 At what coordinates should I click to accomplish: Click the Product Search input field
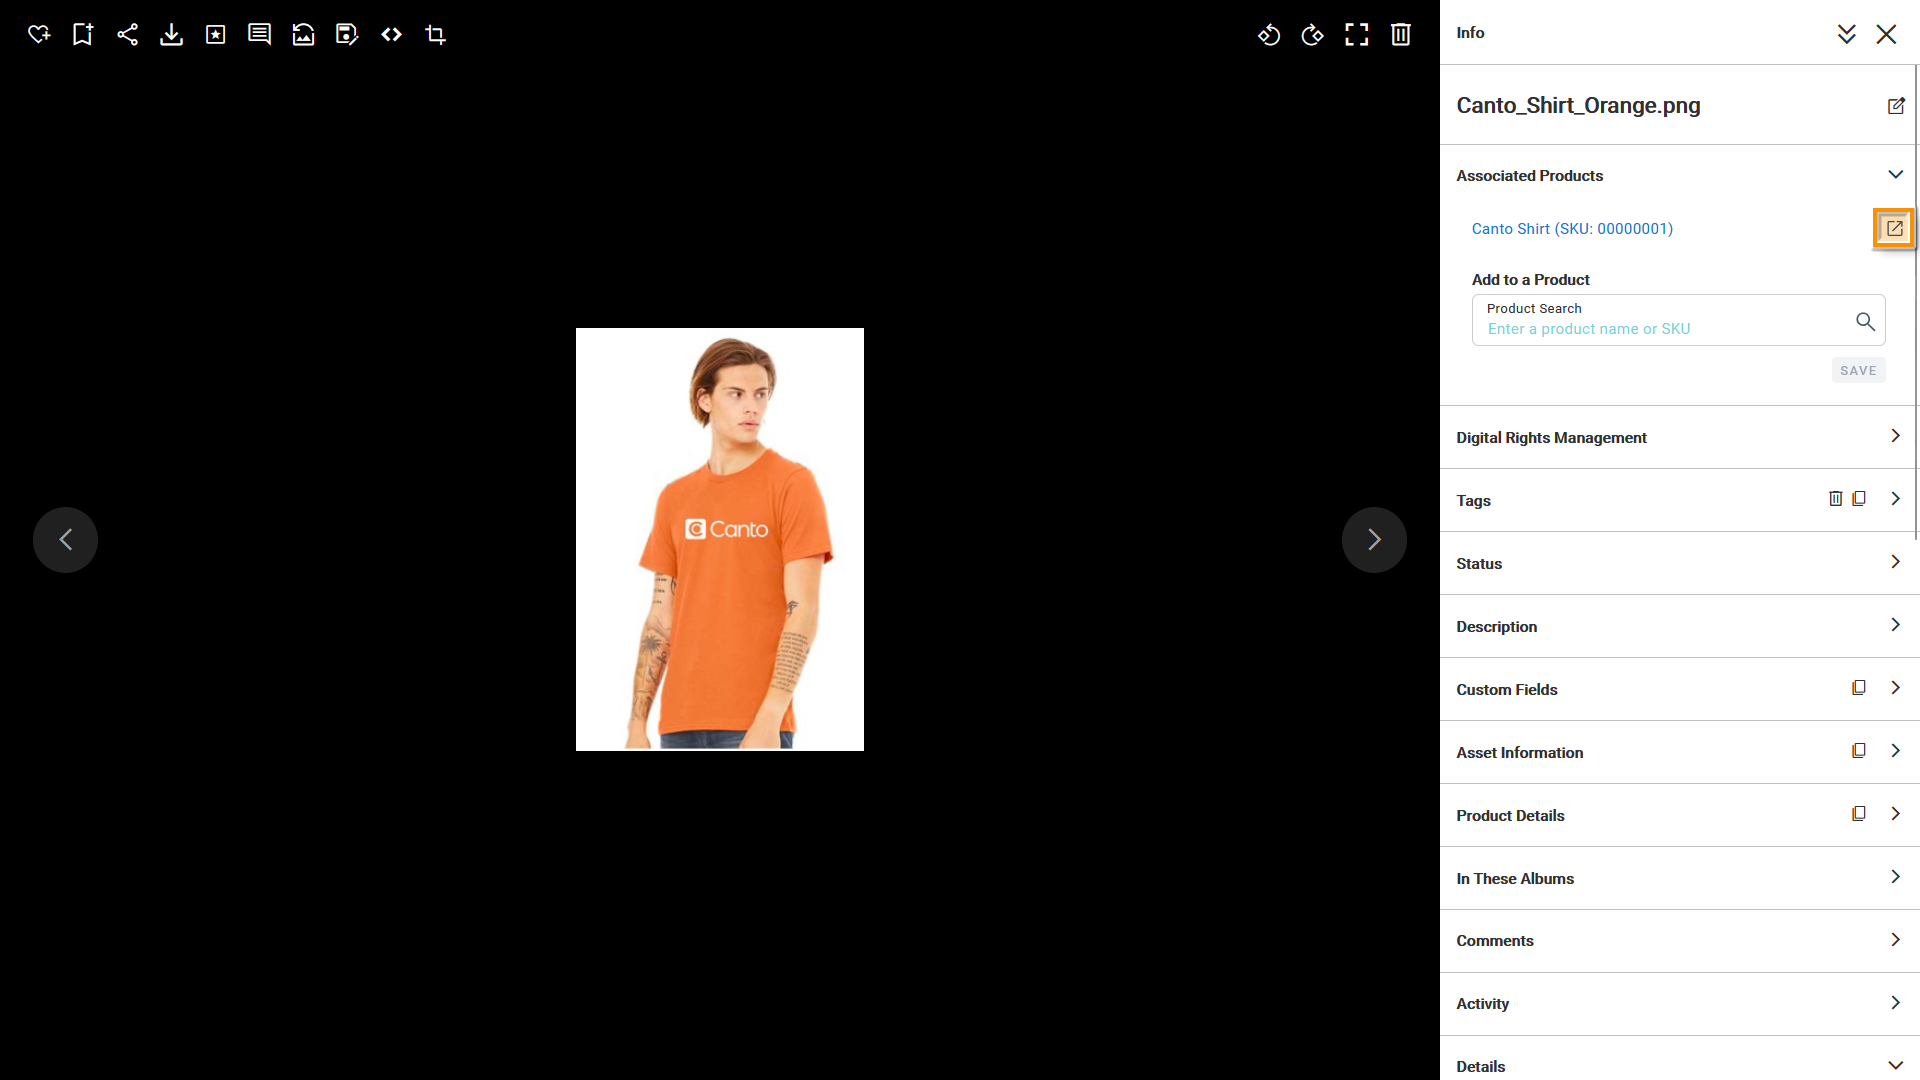tap(1660, 329)
